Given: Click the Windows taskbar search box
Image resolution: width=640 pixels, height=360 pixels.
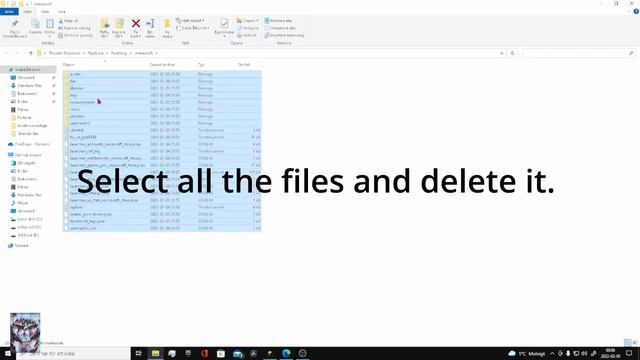Looking at the screenshot, I should click(73, 353).
